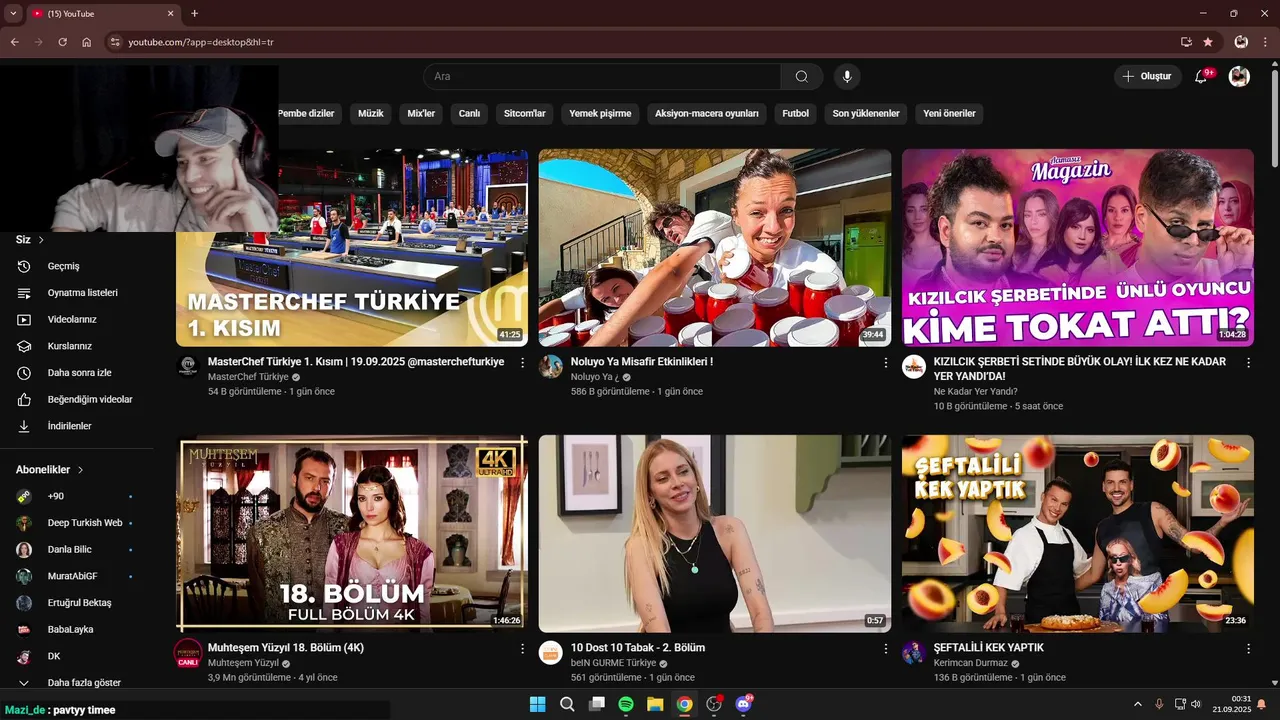Open options menu for Noluyo Ya video
1280x720 pixels.
click(885, 363)
